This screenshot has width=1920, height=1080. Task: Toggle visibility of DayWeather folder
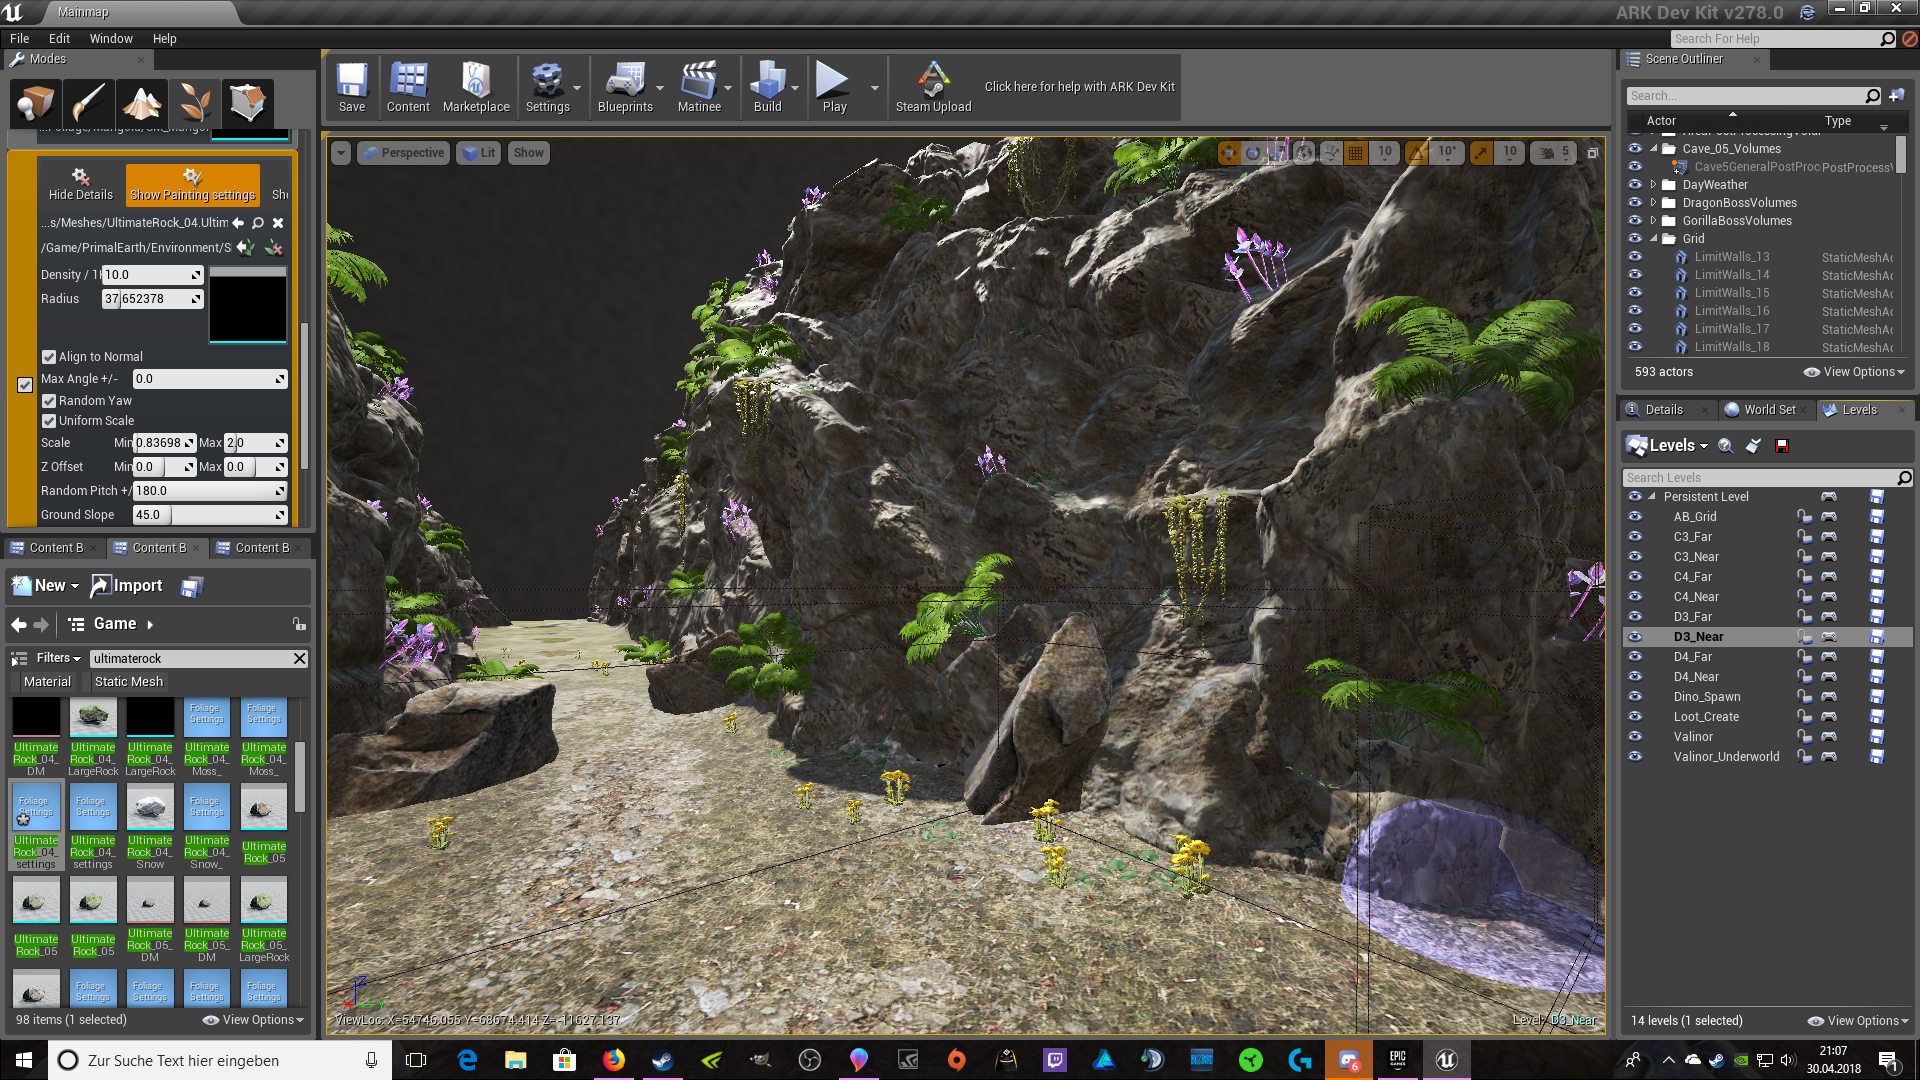pos(1635,185)
